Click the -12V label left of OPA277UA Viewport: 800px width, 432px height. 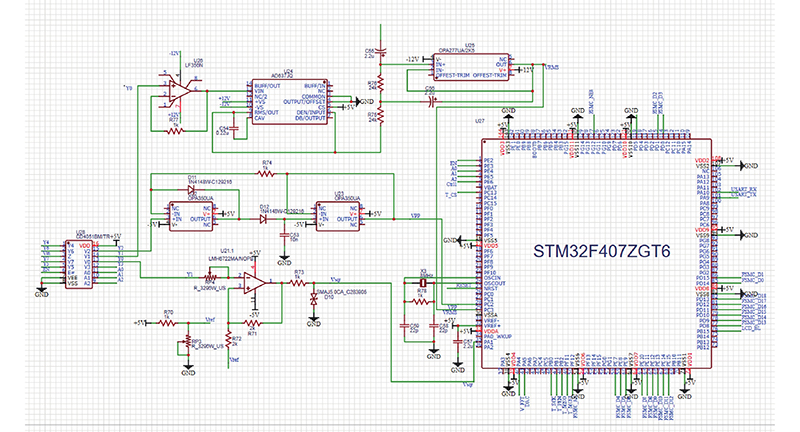pos(412,59)
